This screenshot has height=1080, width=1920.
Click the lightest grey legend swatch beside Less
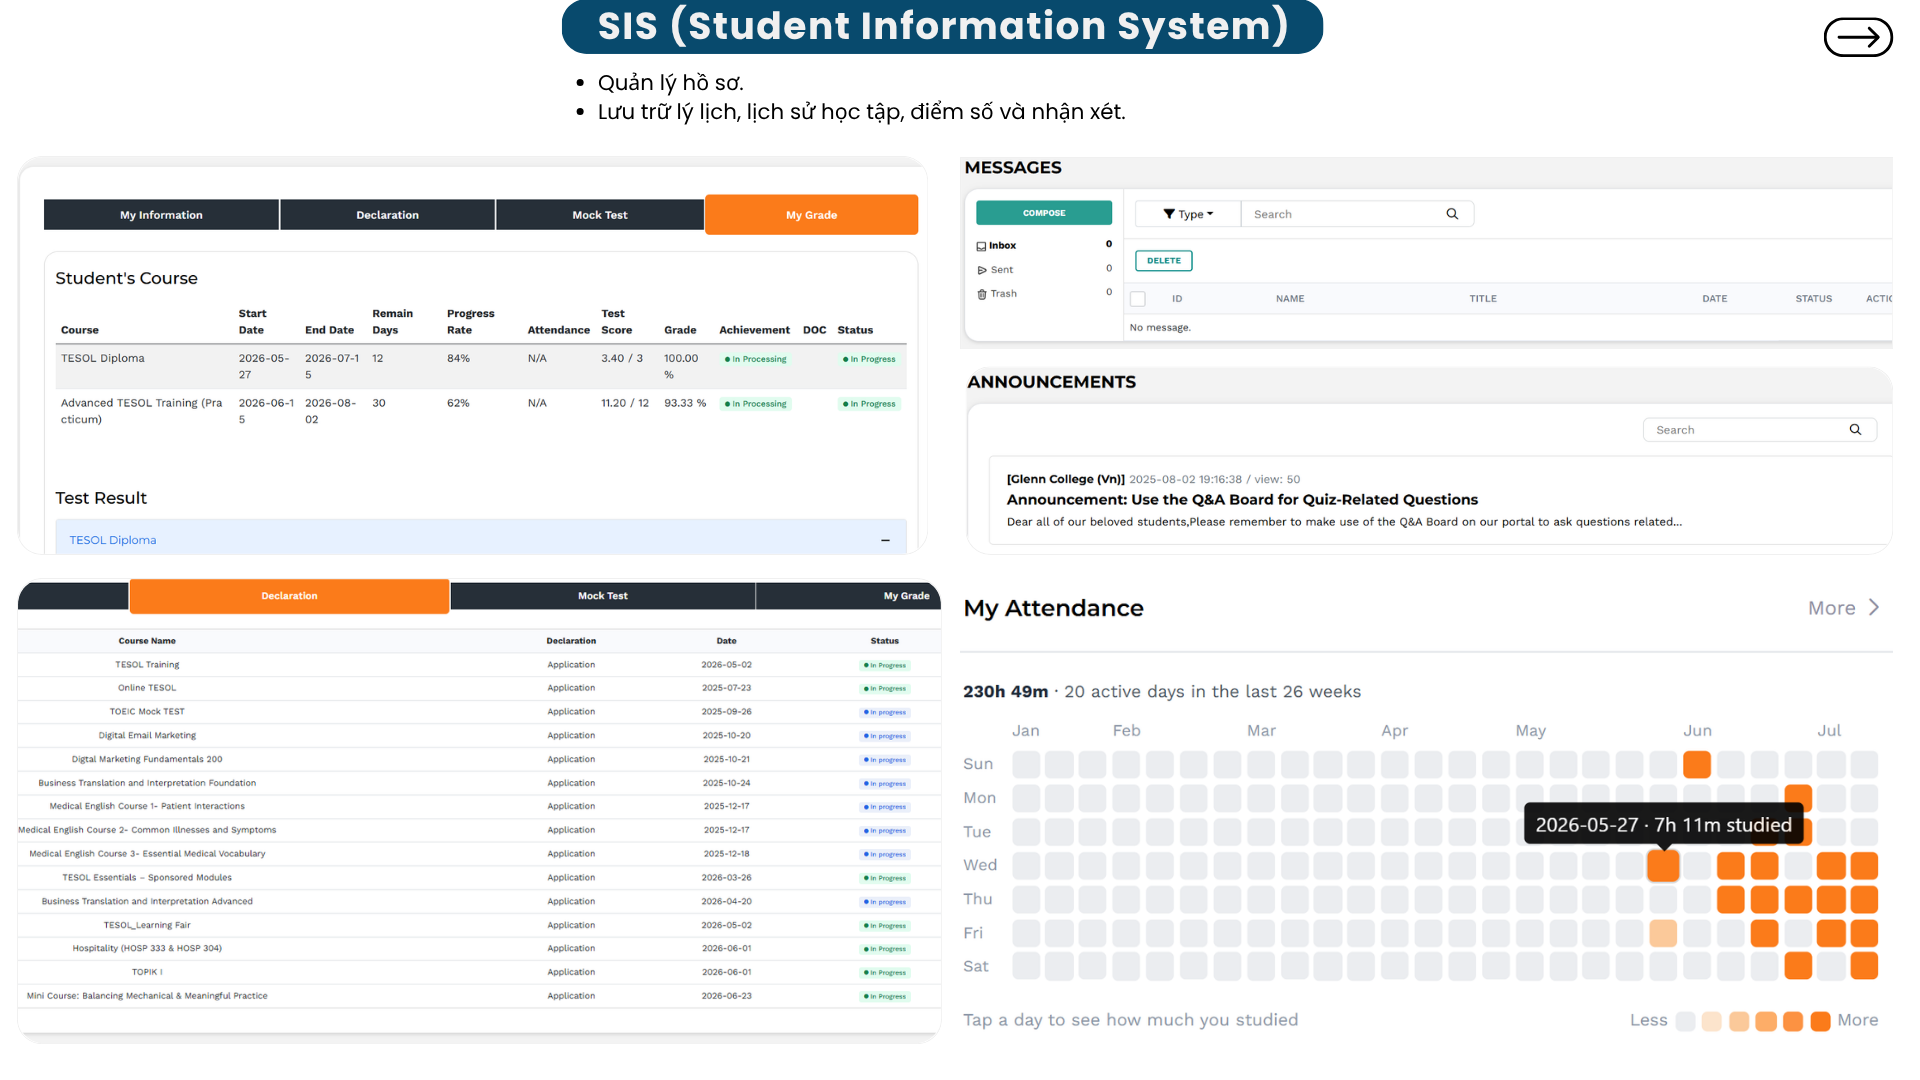click(1685, 1021)
